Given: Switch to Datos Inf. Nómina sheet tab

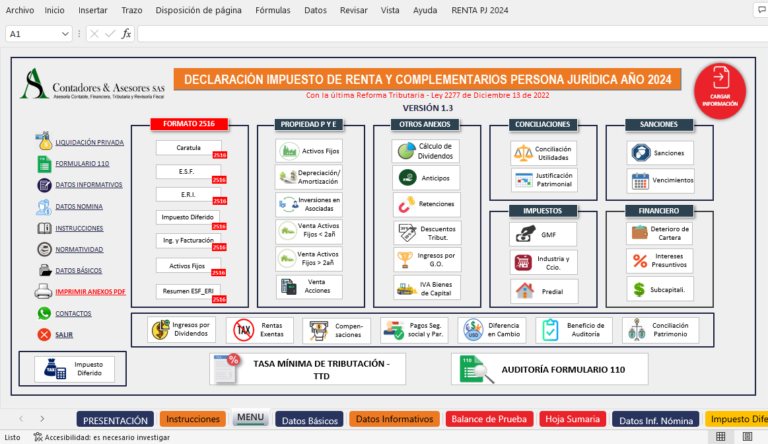Looking at the screenshot, I should [x=656, y=420].
